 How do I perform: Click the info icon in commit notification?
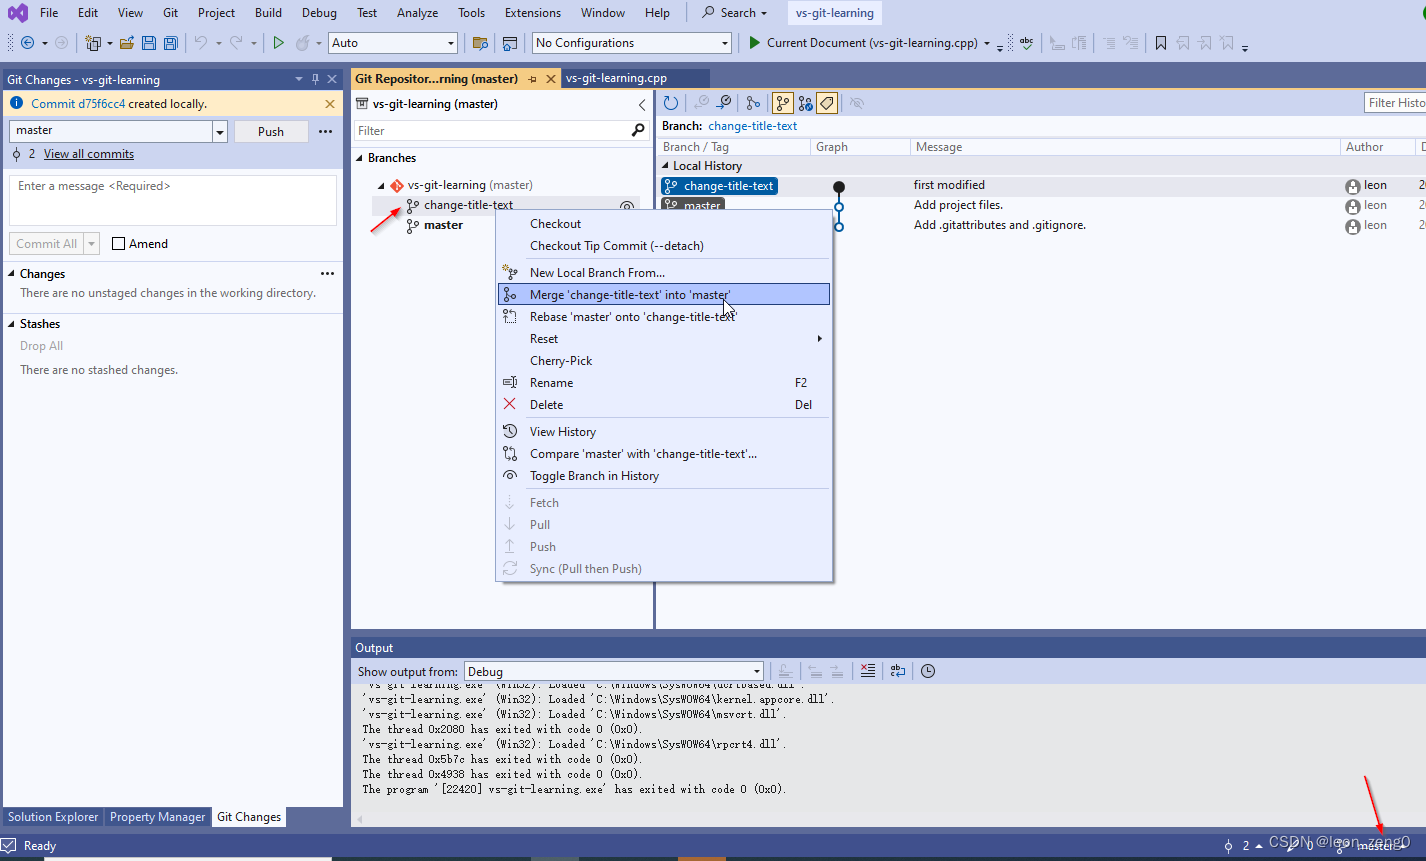point(17,103)
